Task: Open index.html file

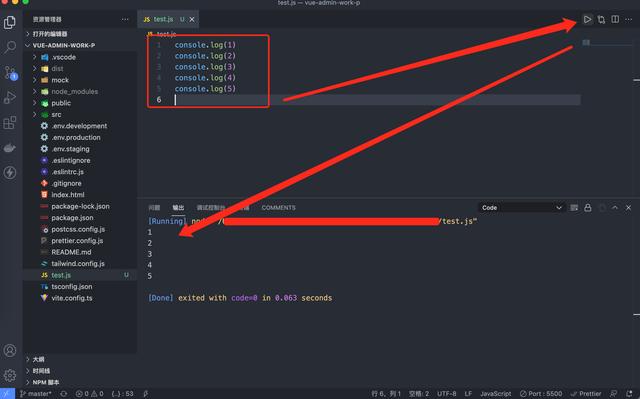Action: (80, 195)
